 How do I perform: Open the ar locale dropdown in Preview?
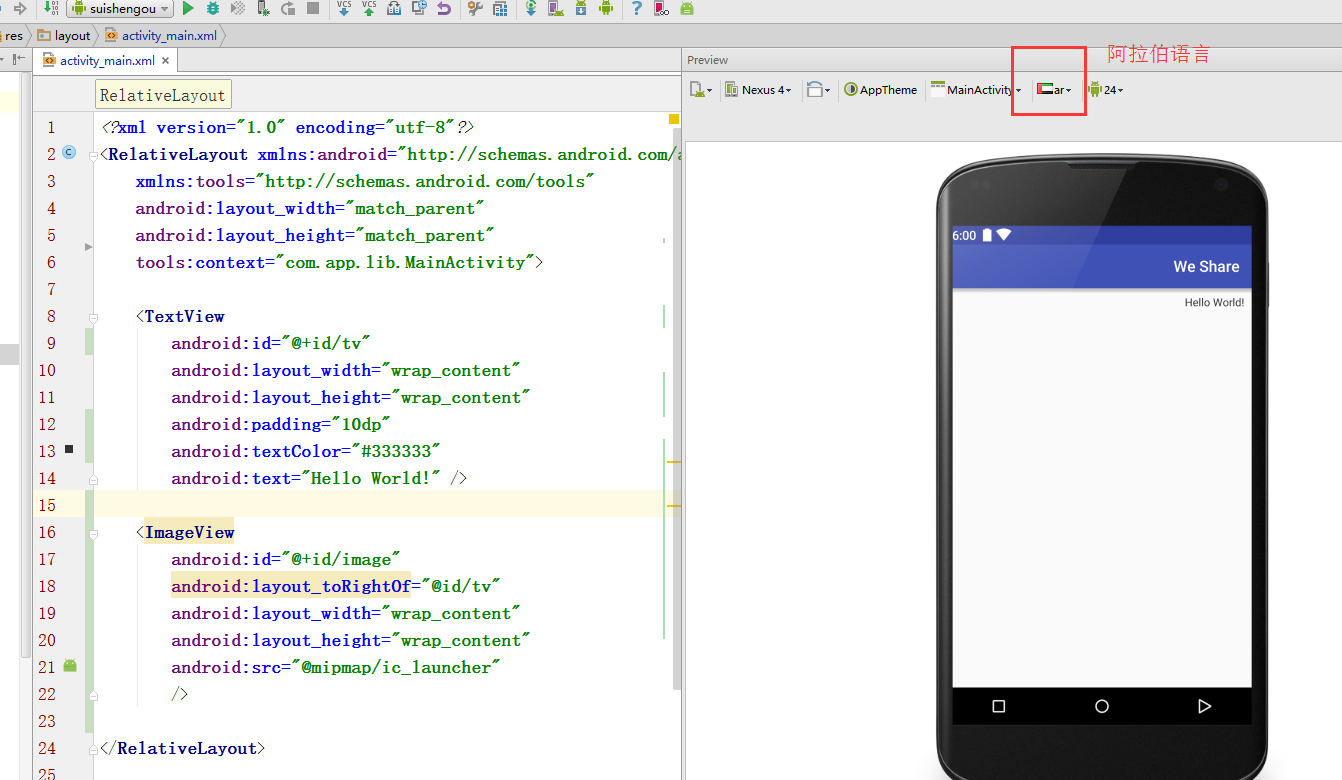point(1055,90)
